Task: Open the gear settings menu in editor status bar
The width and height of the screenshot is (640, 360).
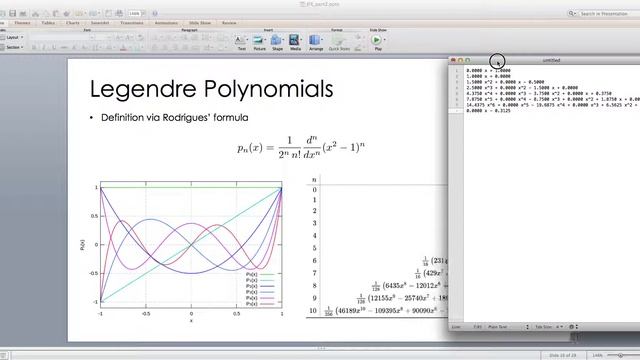Action: click(573, 327)
